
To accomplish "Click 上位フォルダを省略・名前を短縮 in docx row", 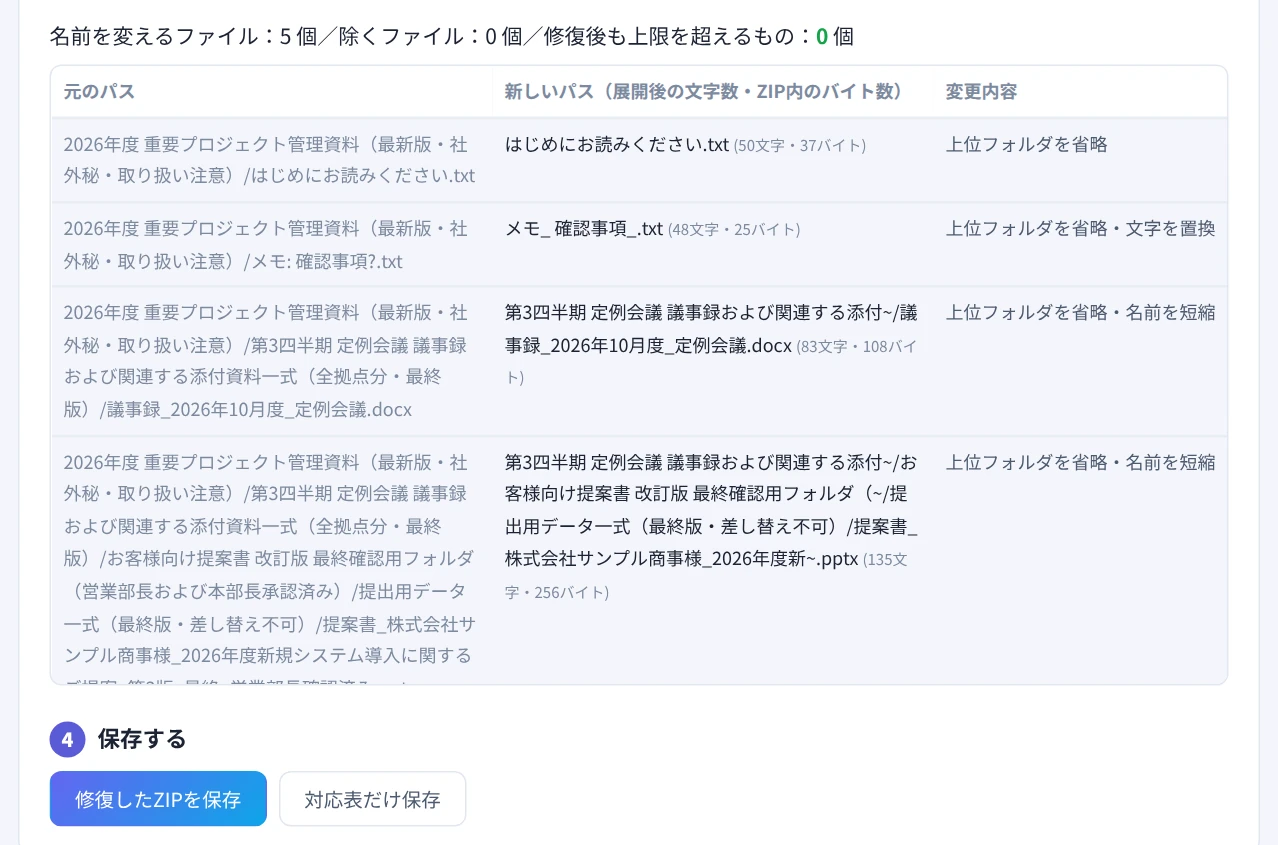I will (1081, 312).
